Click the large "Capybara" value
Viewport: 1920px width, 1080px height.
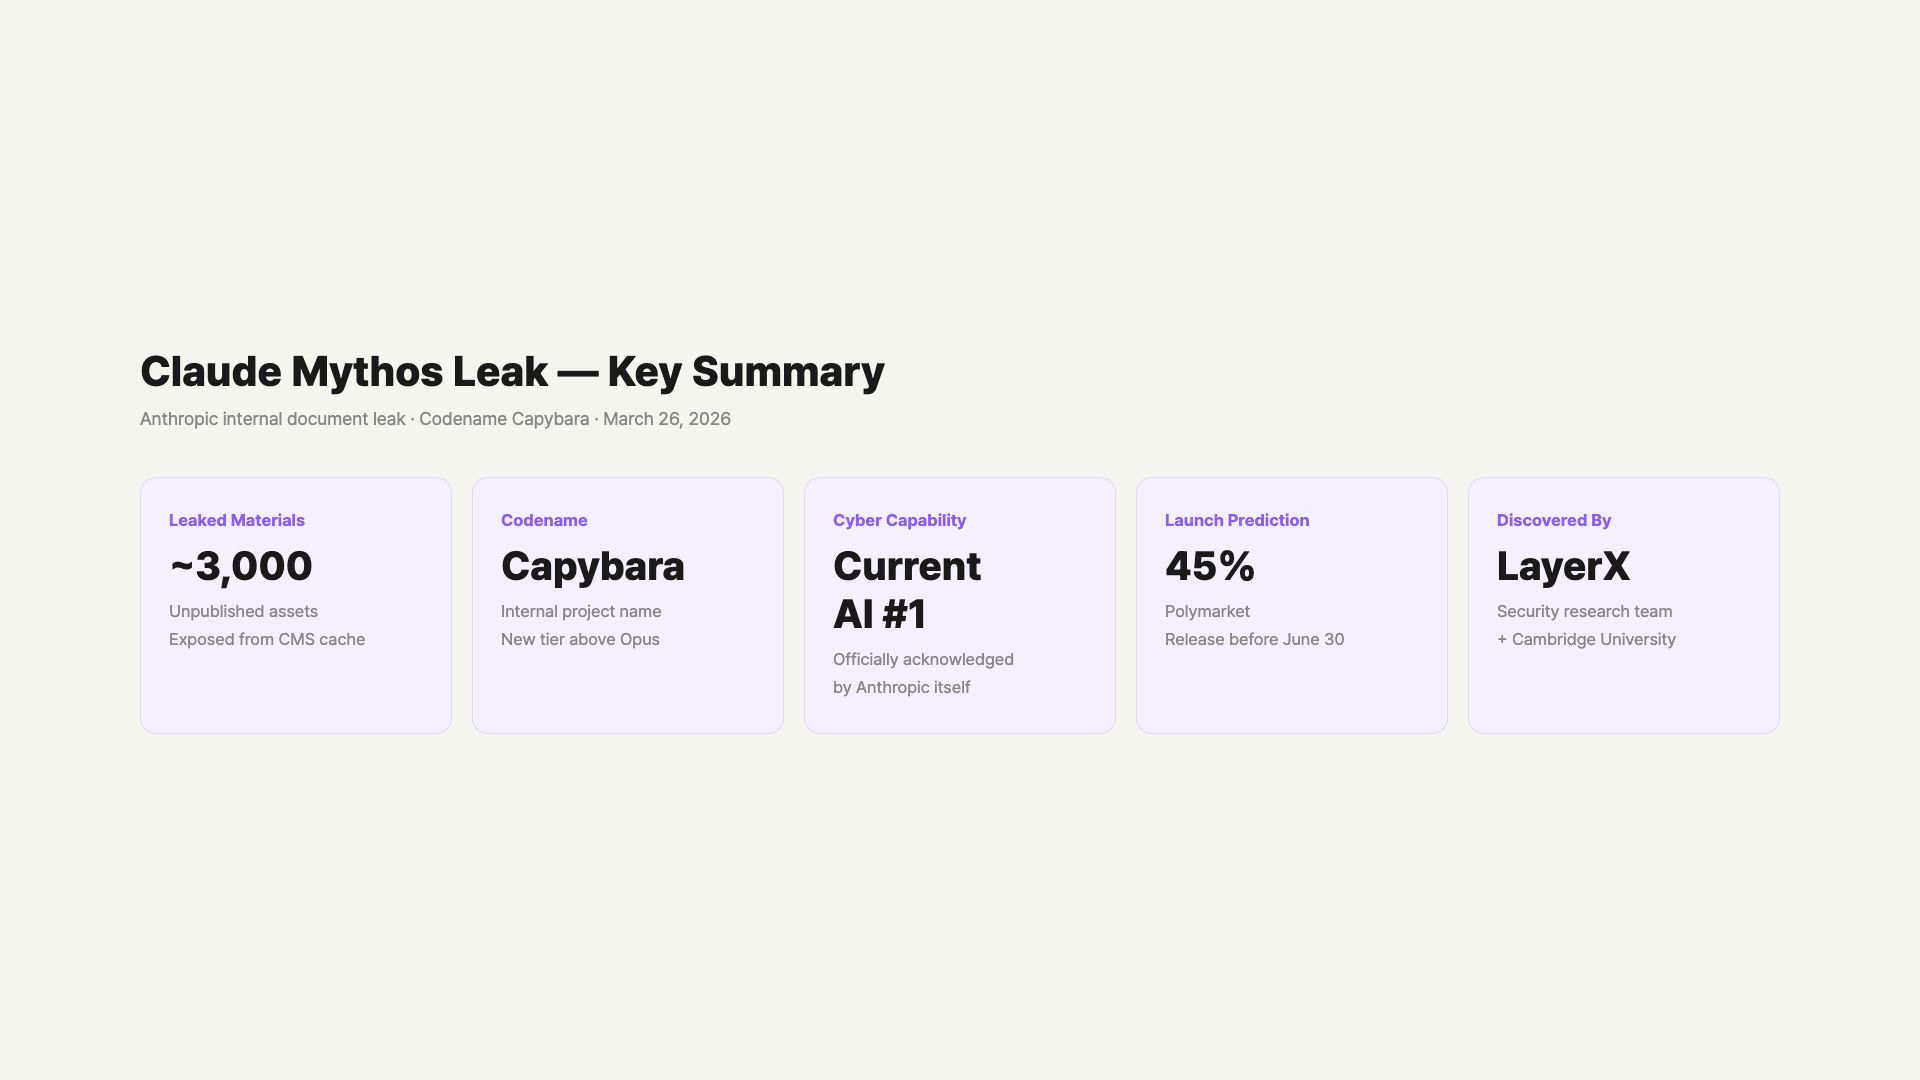click(593, 566)
